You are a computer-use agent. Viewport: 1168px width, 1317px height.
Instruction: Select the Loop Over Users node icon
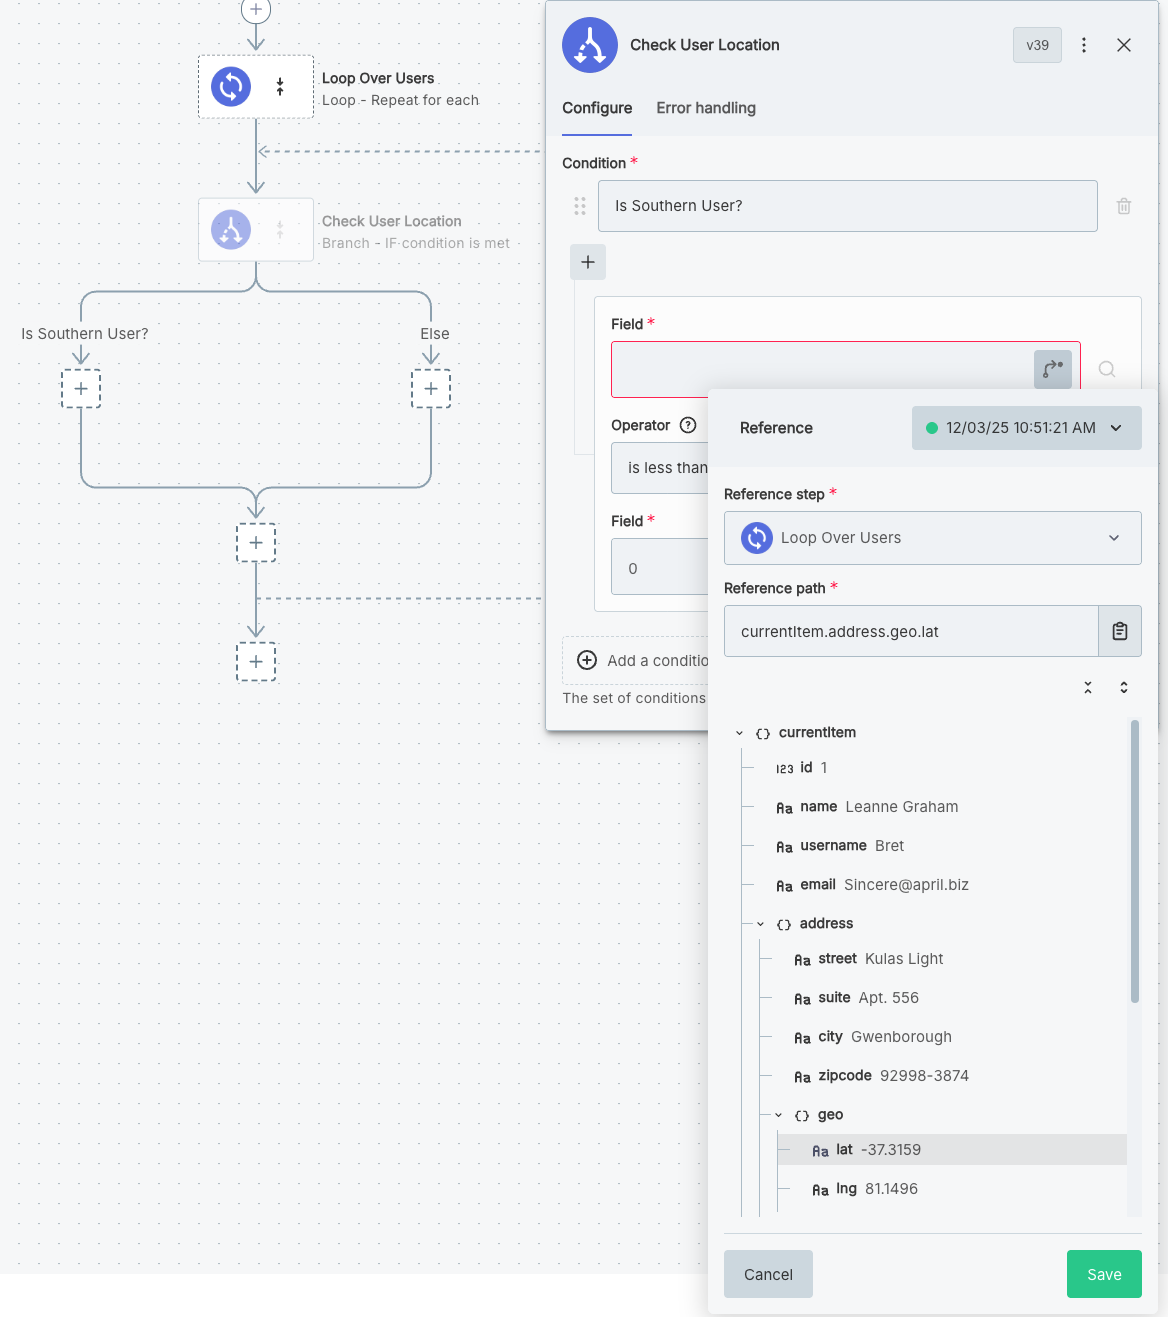pos(230,86)
